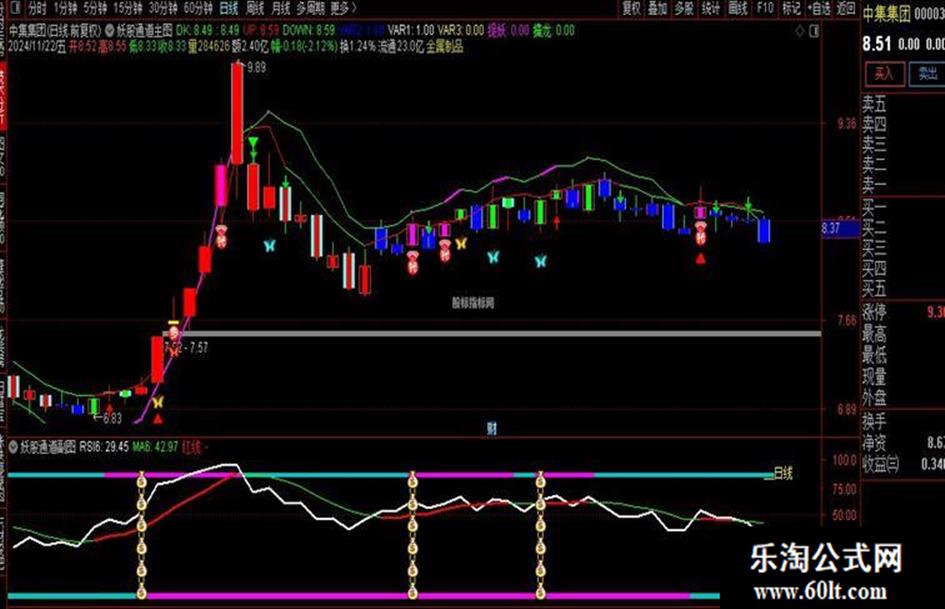Select the 1分钟 period tab

(x=65, y=8)
